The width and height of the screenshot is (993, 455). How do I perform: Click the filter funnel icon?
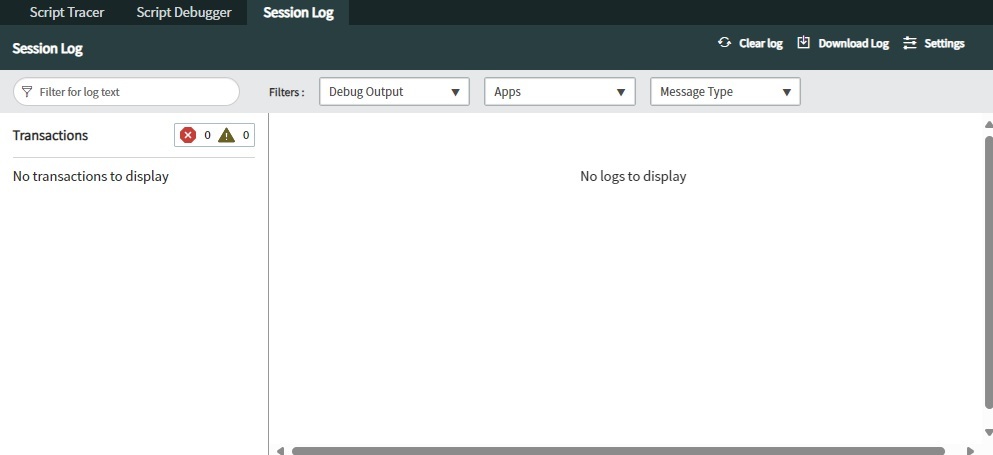click(27, 92)
